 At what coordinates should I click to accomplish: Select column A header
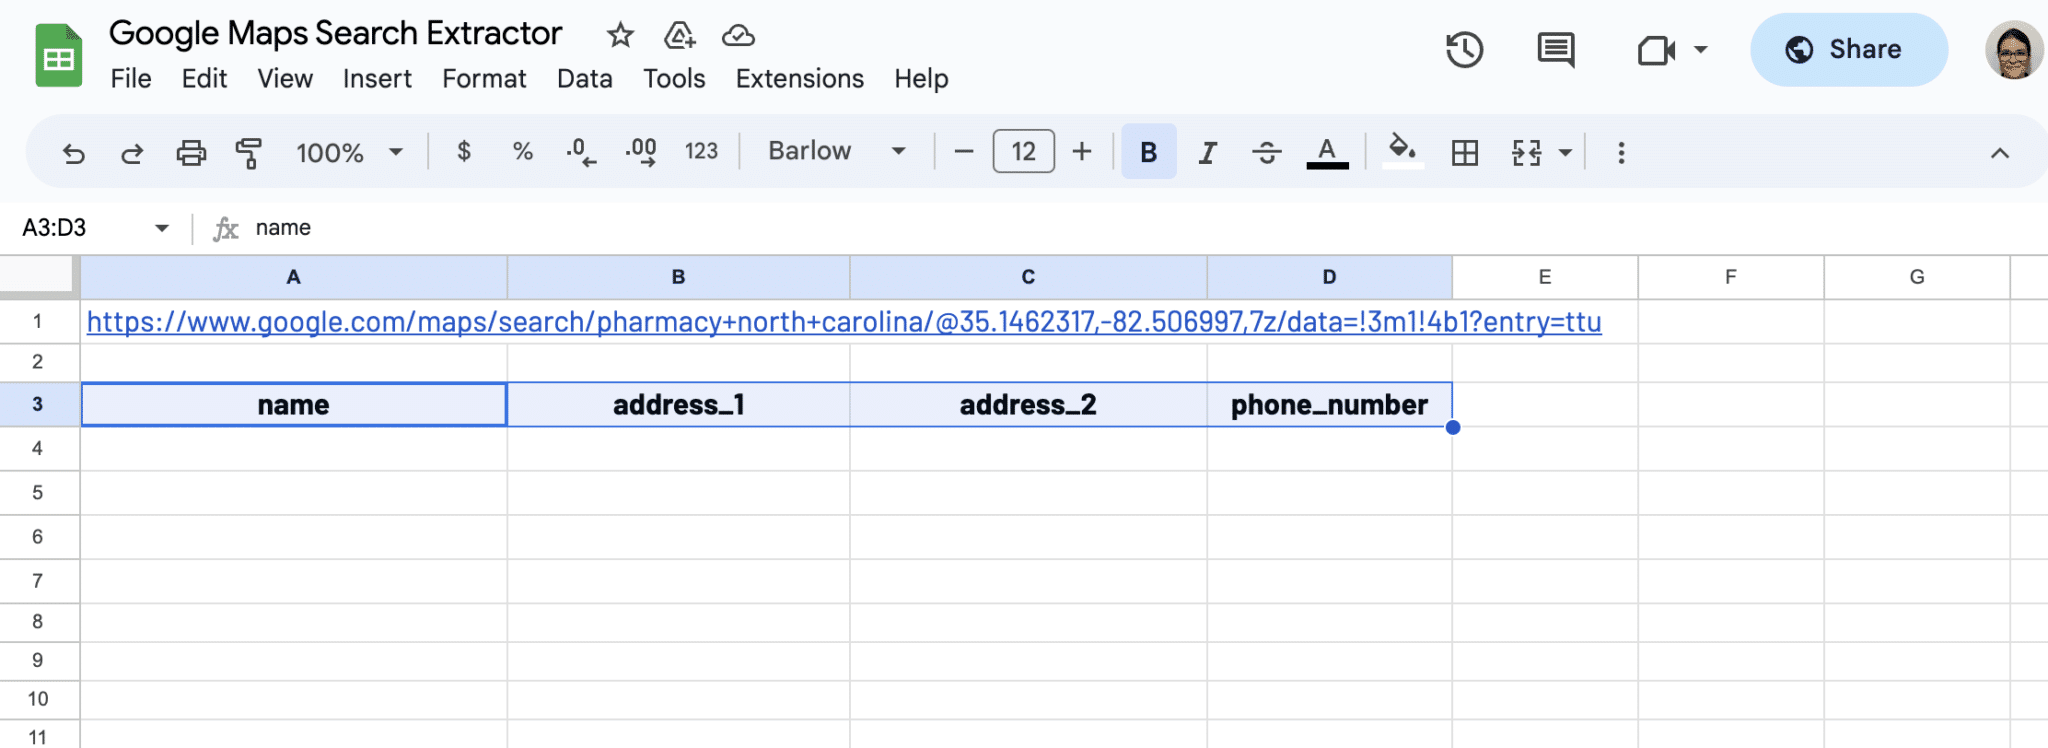294,277
